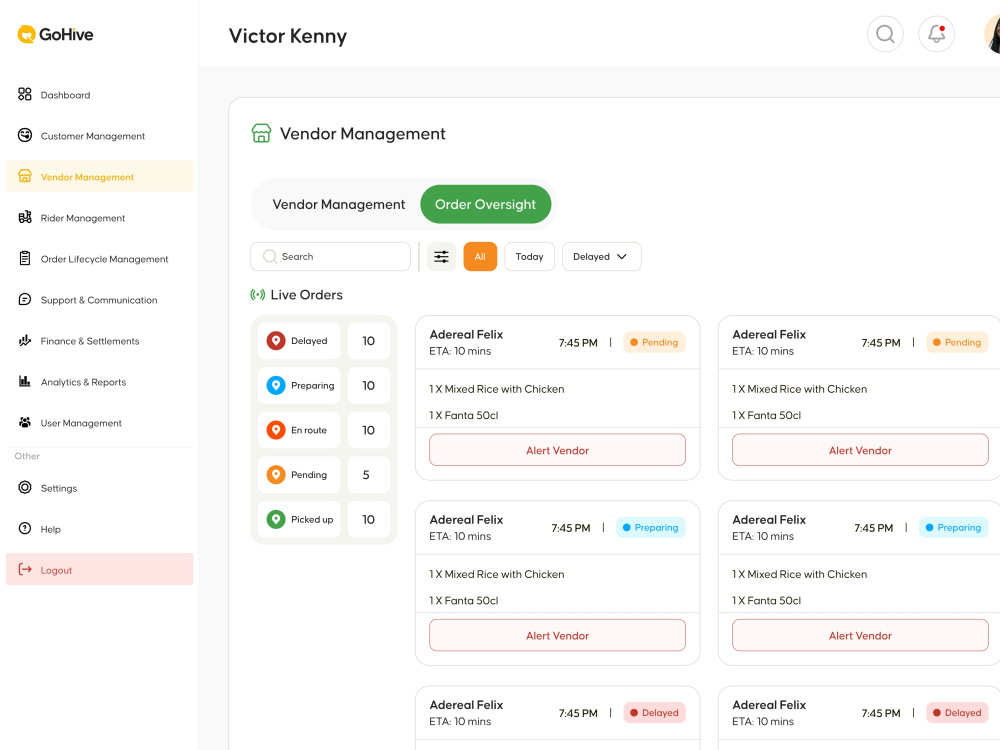Go to Customer Management menu item

pyautogui.click(x=99, y=135)
